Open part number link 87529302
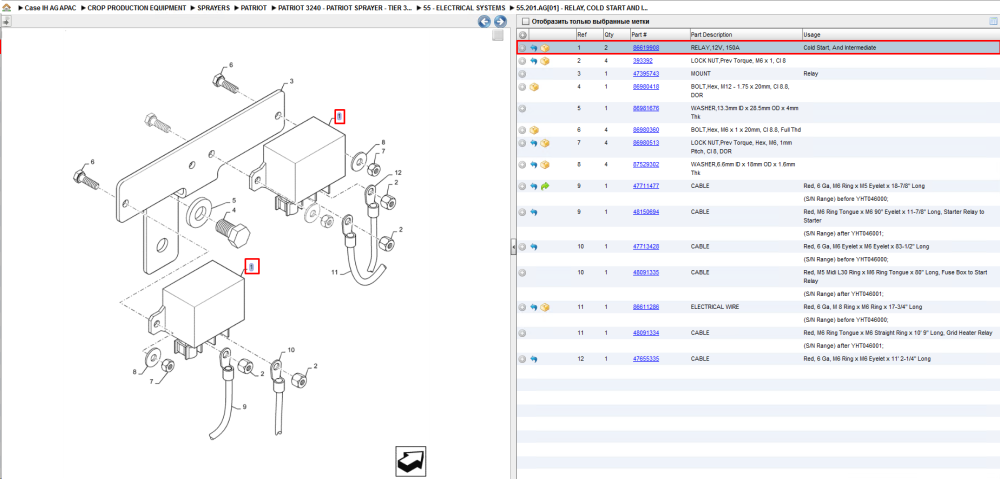This screenshot has height=479, width=1000. point(645,165)
